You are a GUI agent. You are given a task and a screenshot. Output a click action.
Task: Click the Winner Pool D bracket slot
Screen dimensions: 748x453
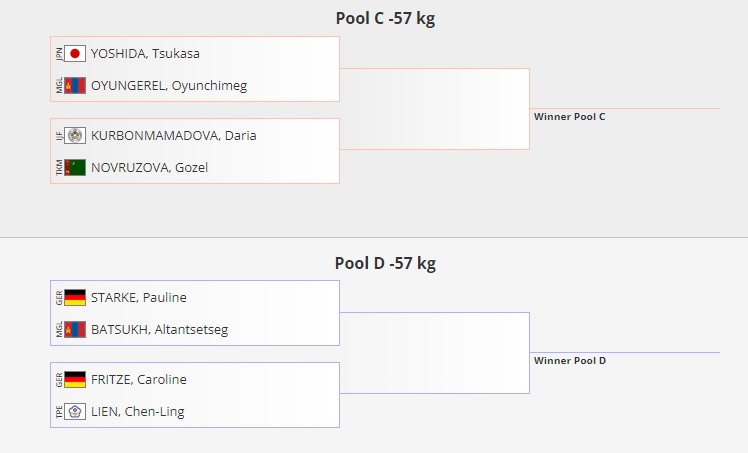point(570,361)
